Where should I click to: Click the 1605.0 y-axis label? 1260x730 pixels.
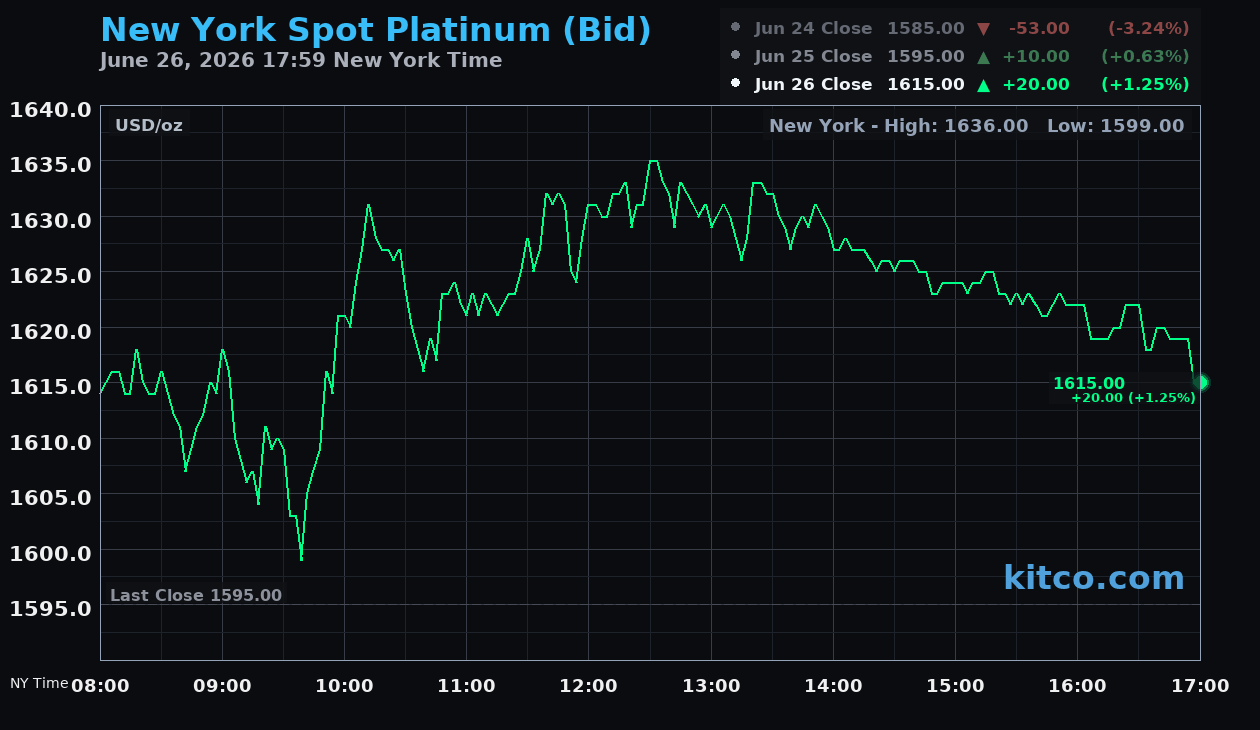tap(50, 497)
